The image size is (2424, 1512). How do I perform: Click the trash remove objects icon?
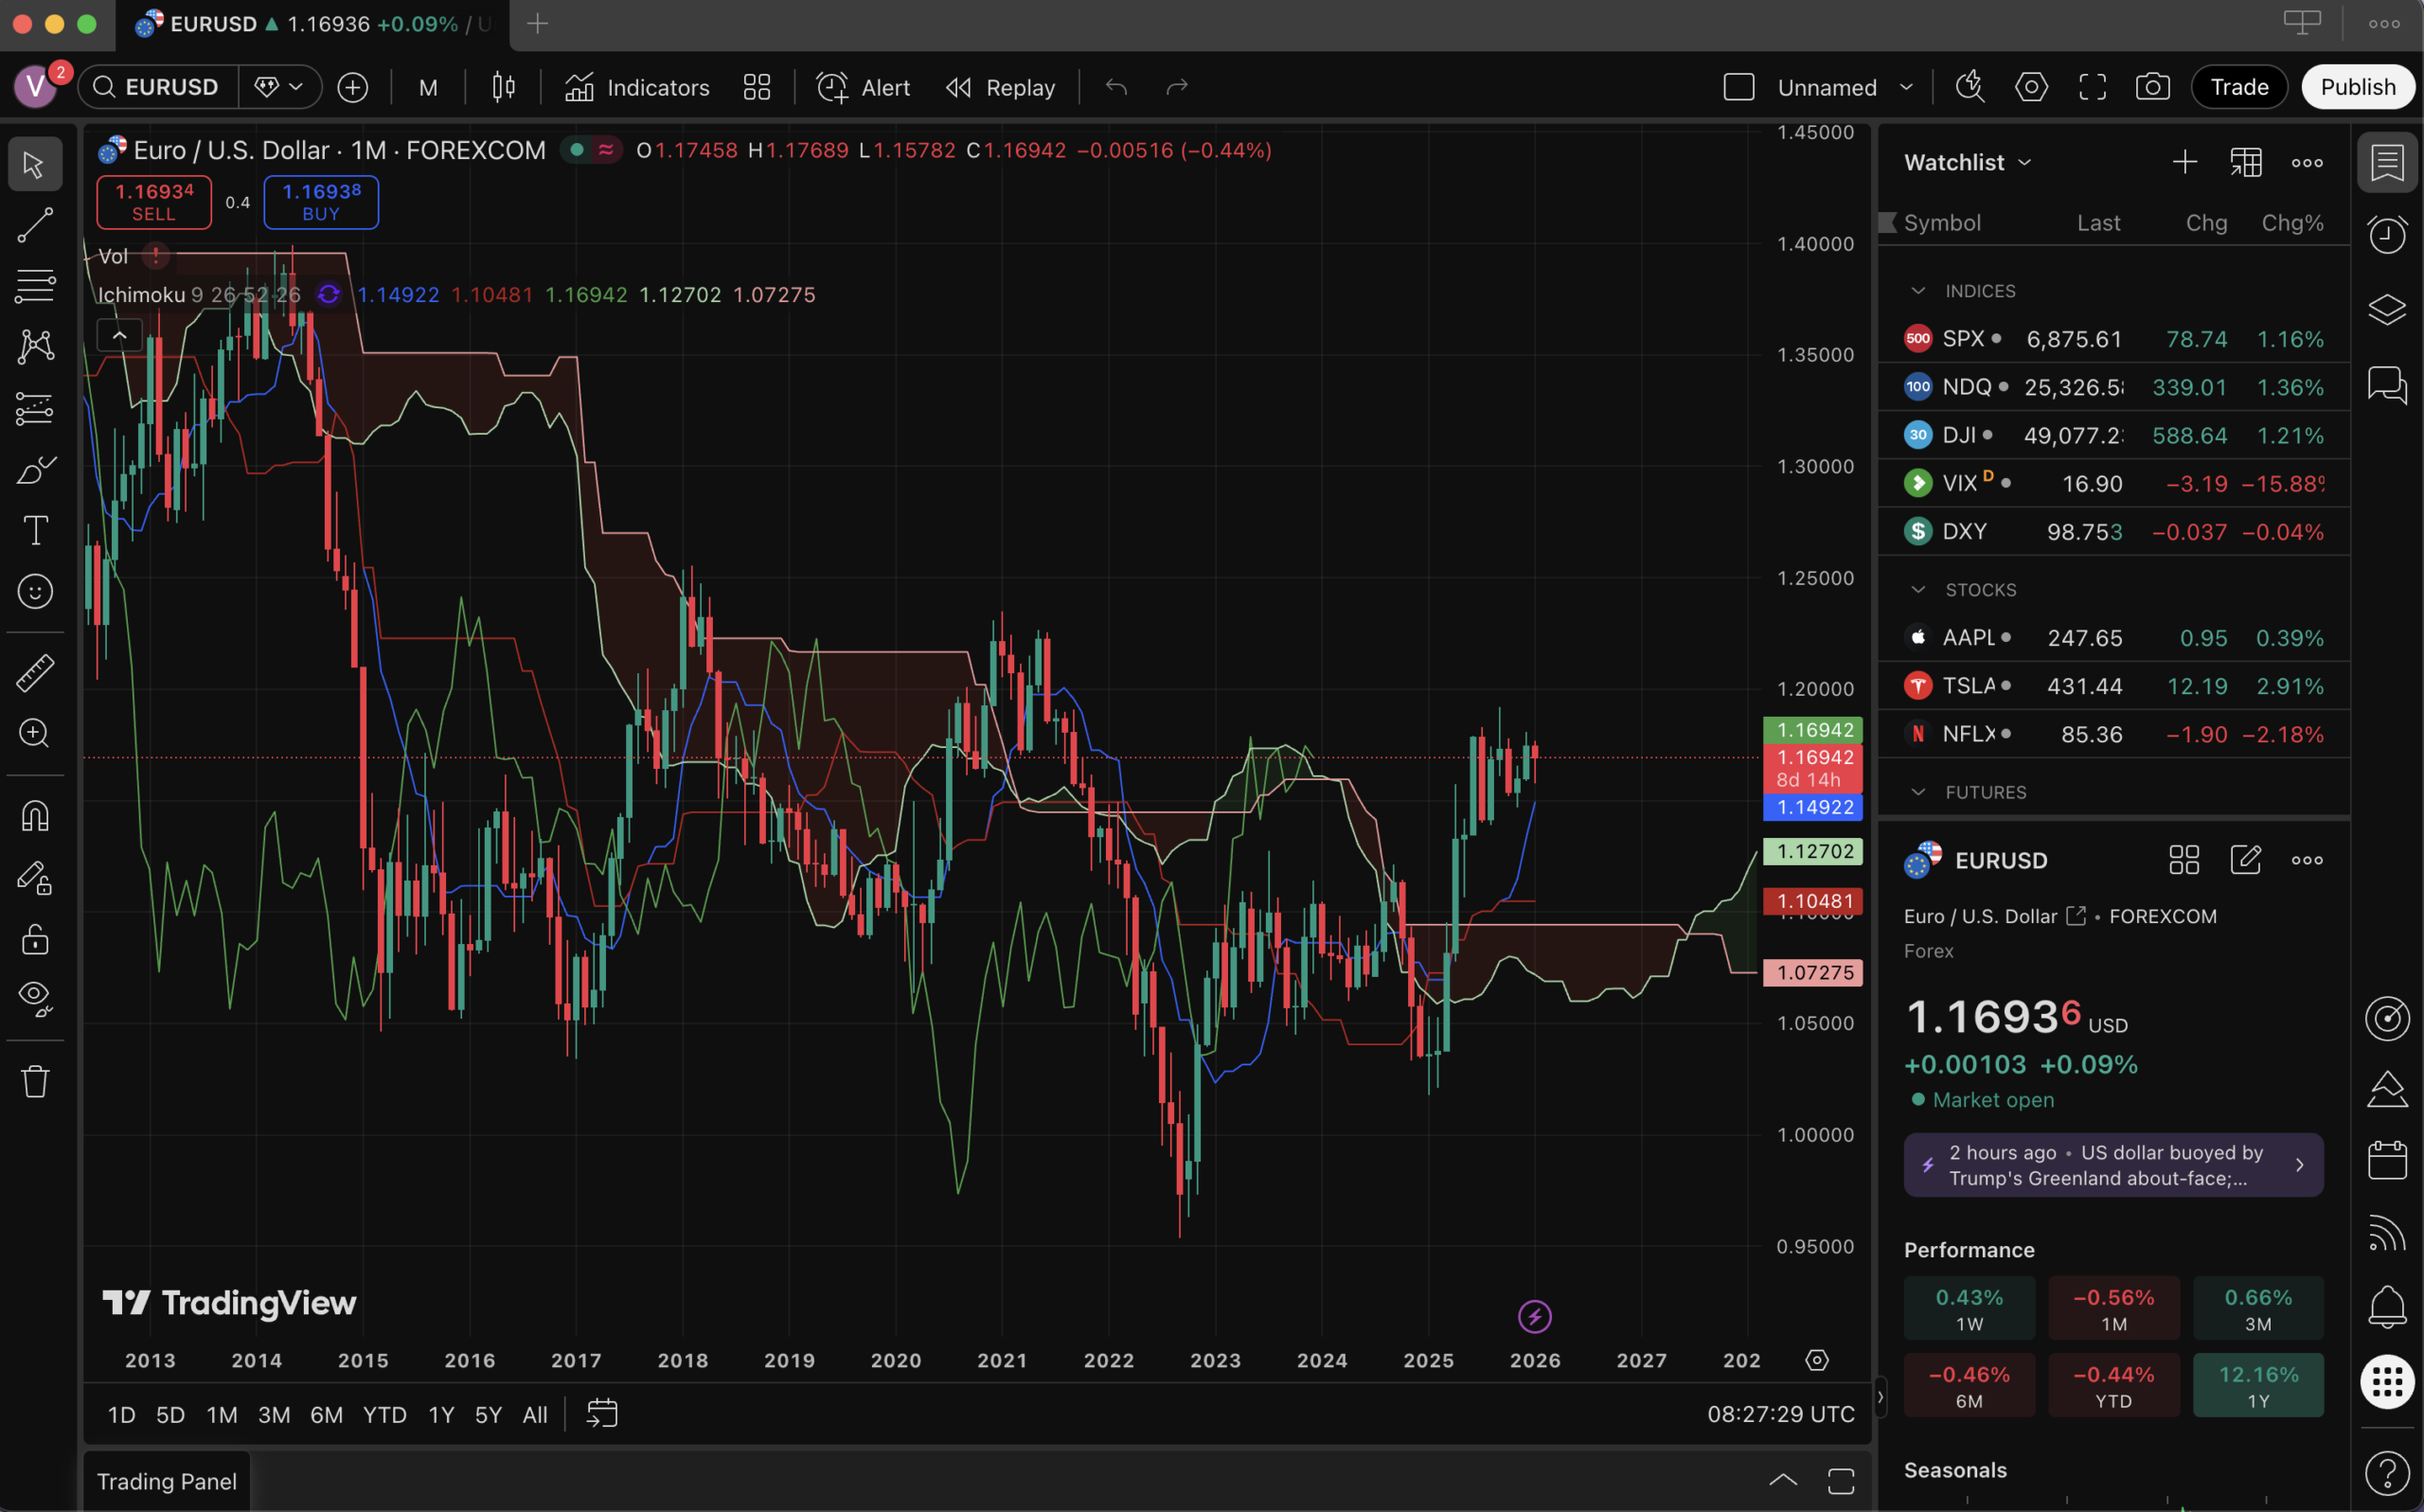[35, 1081]
